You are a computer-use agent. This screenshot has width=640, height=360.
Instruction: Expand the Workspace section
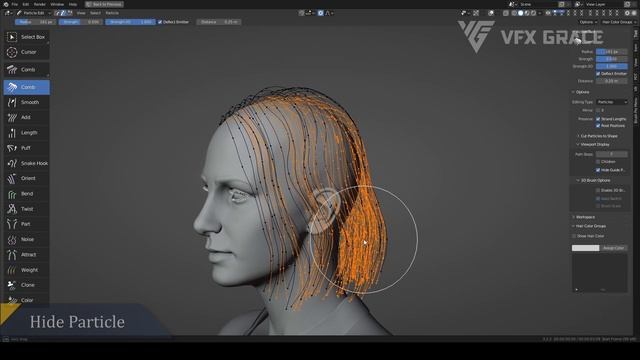click(x=583, y=217)
